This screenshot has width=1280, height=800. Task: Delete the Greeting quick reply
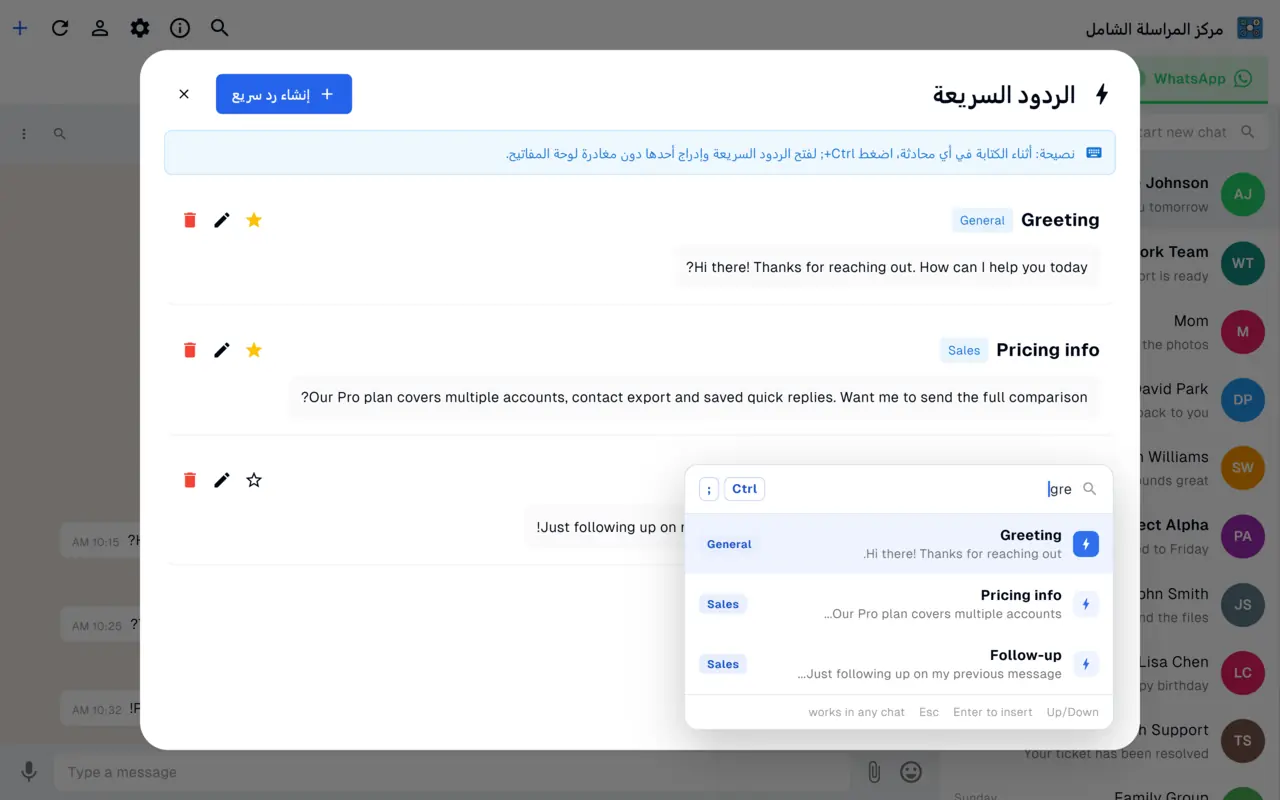tap(190, 220)
